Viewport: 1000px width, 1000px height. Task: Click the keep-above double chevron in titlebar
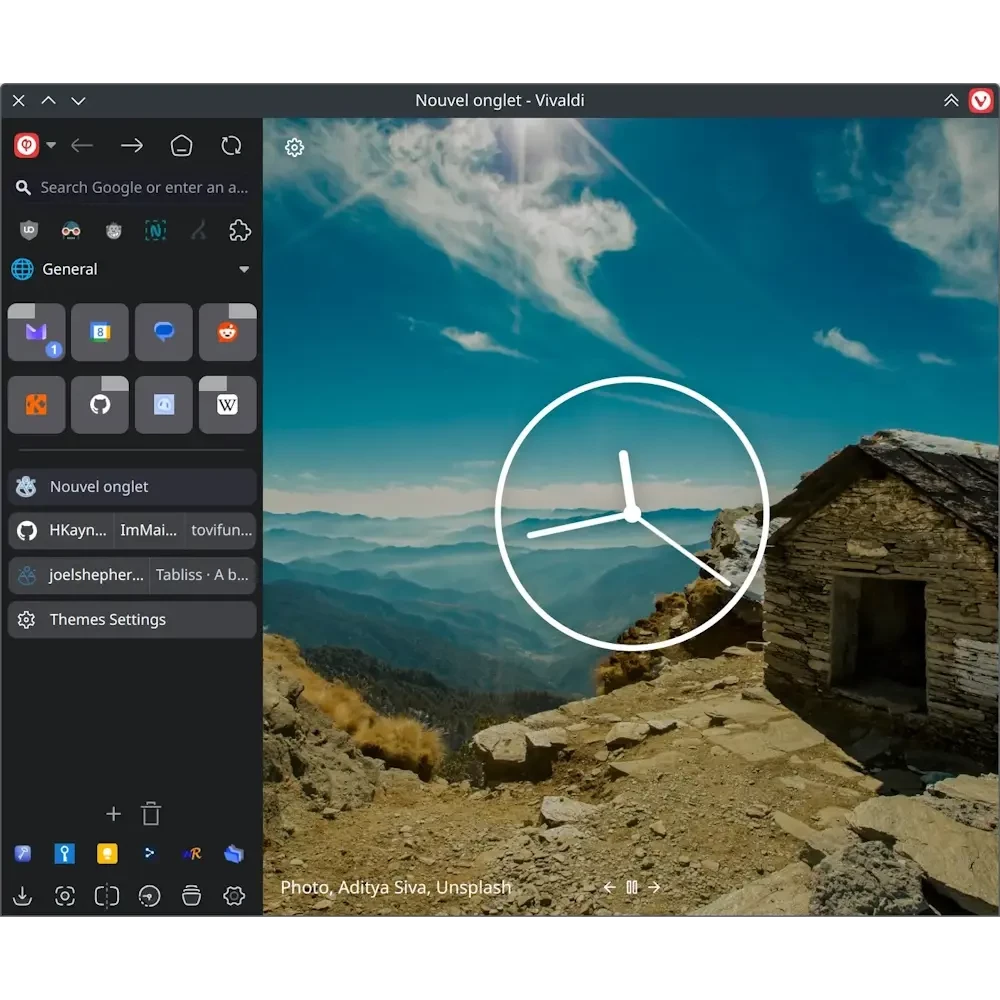pos(951,101)
